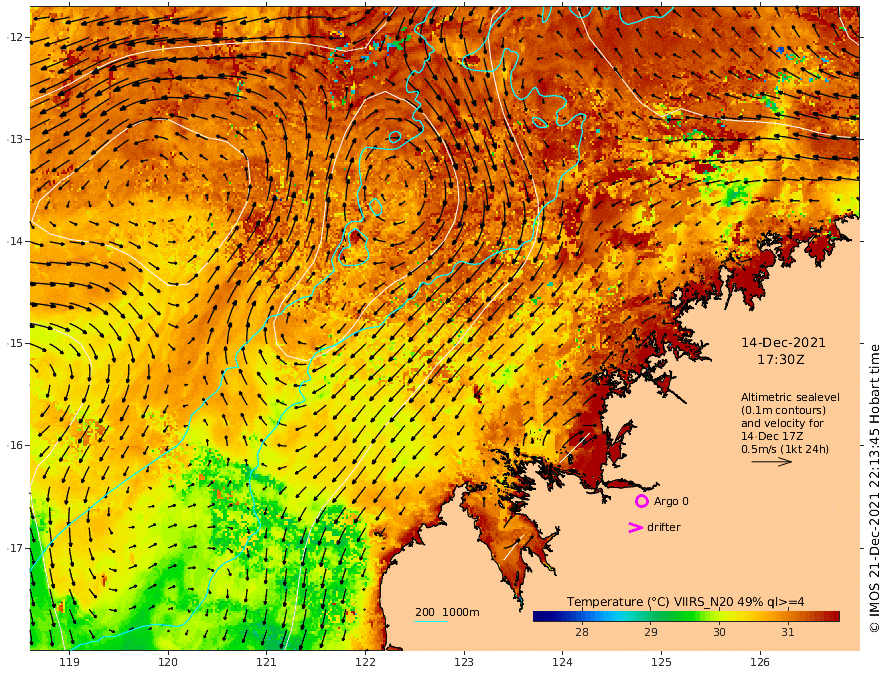Screen dimensions: 880x680
Task: Click the 'Temperature (°C) VIIRS_N20 49% ql>=4' title
Action: tap(685, 601)
